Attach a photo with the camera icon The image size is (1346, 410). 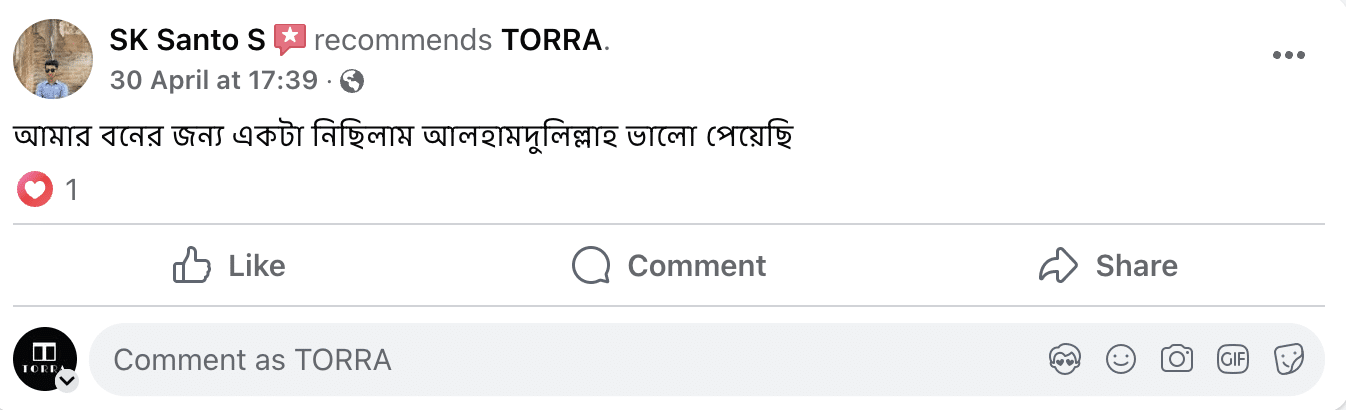coord(1176,359)
